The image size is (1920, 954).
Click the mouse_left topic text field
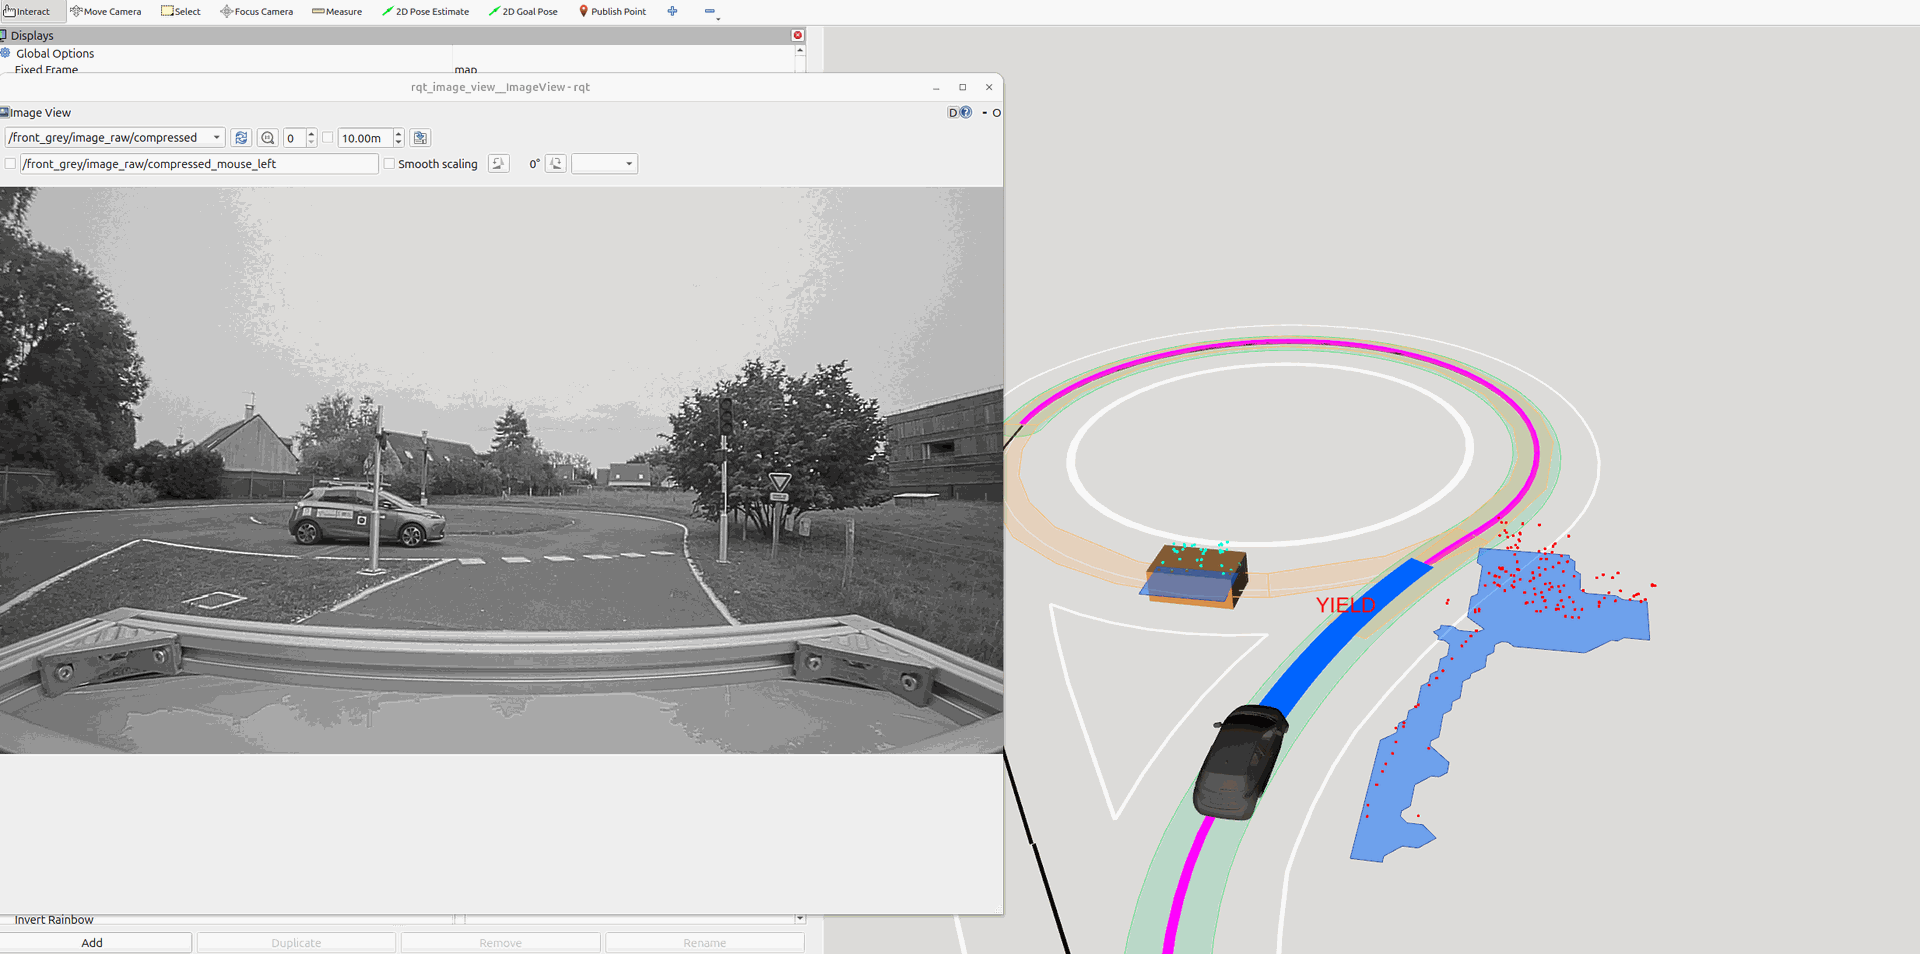pos(199,164)
